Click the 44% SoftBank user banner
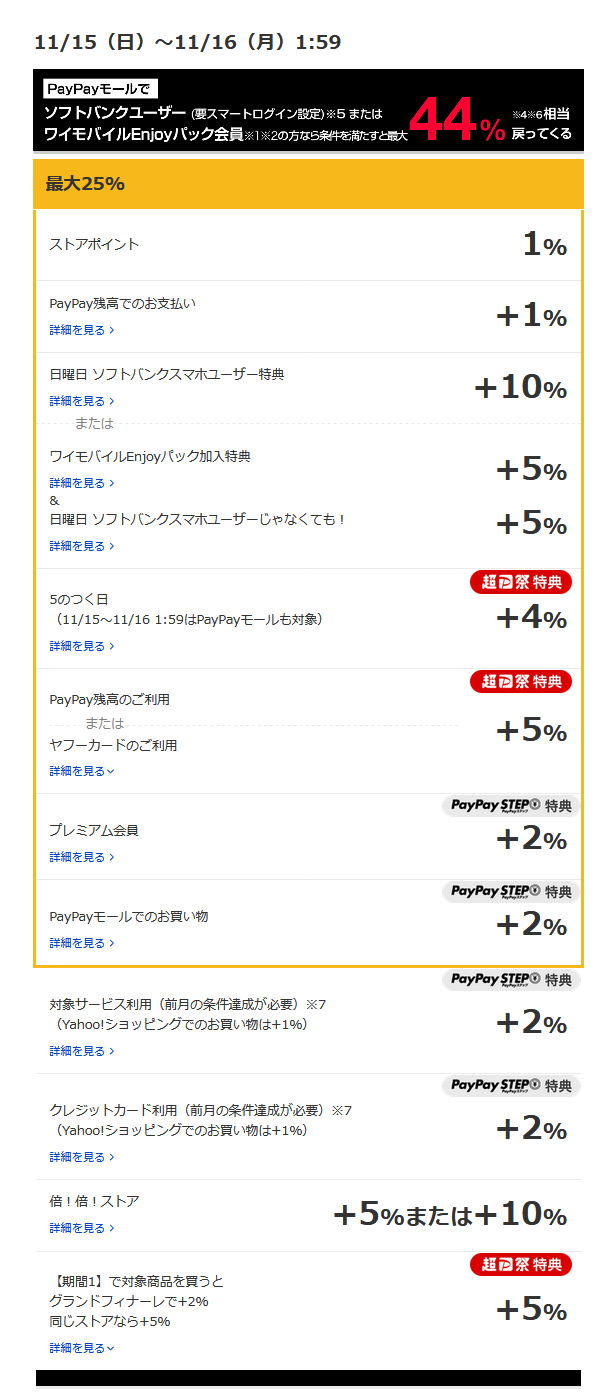The height and width of the screenshot is (1395, 600). [308, 110]
